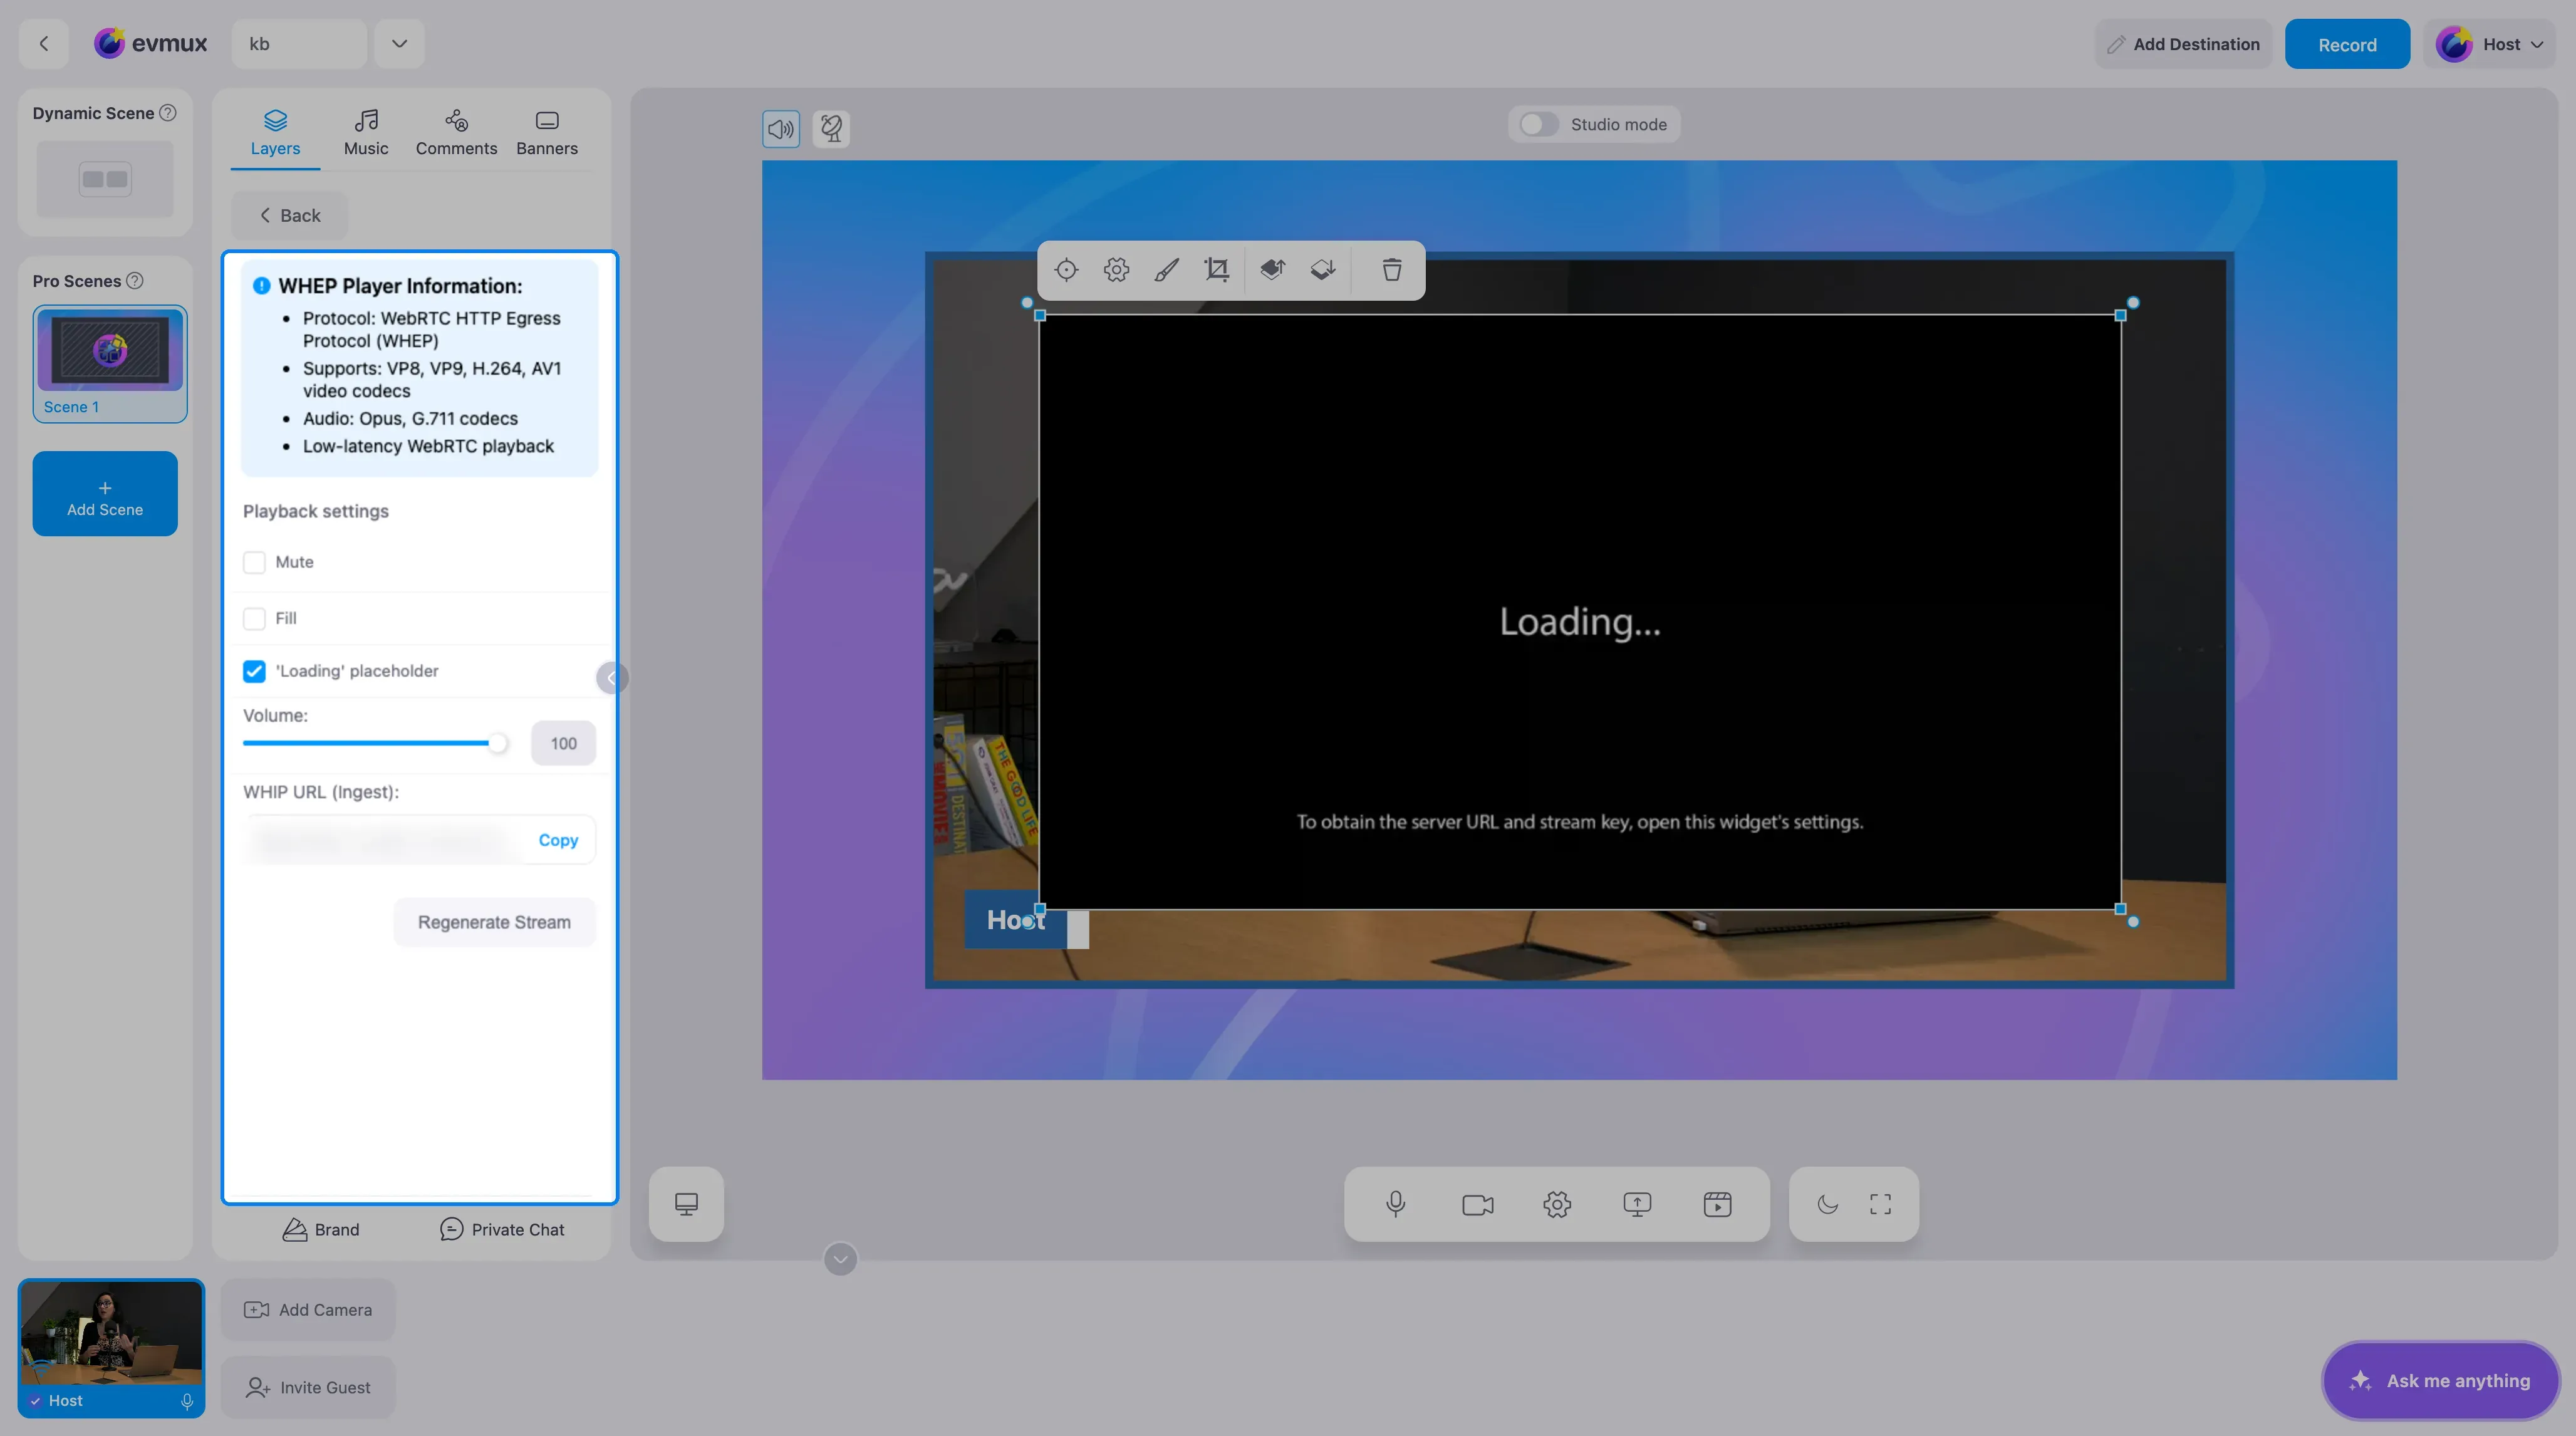Collapse the side panel with arrow handle
The image size is (2576, 1436).
(611, 678)
